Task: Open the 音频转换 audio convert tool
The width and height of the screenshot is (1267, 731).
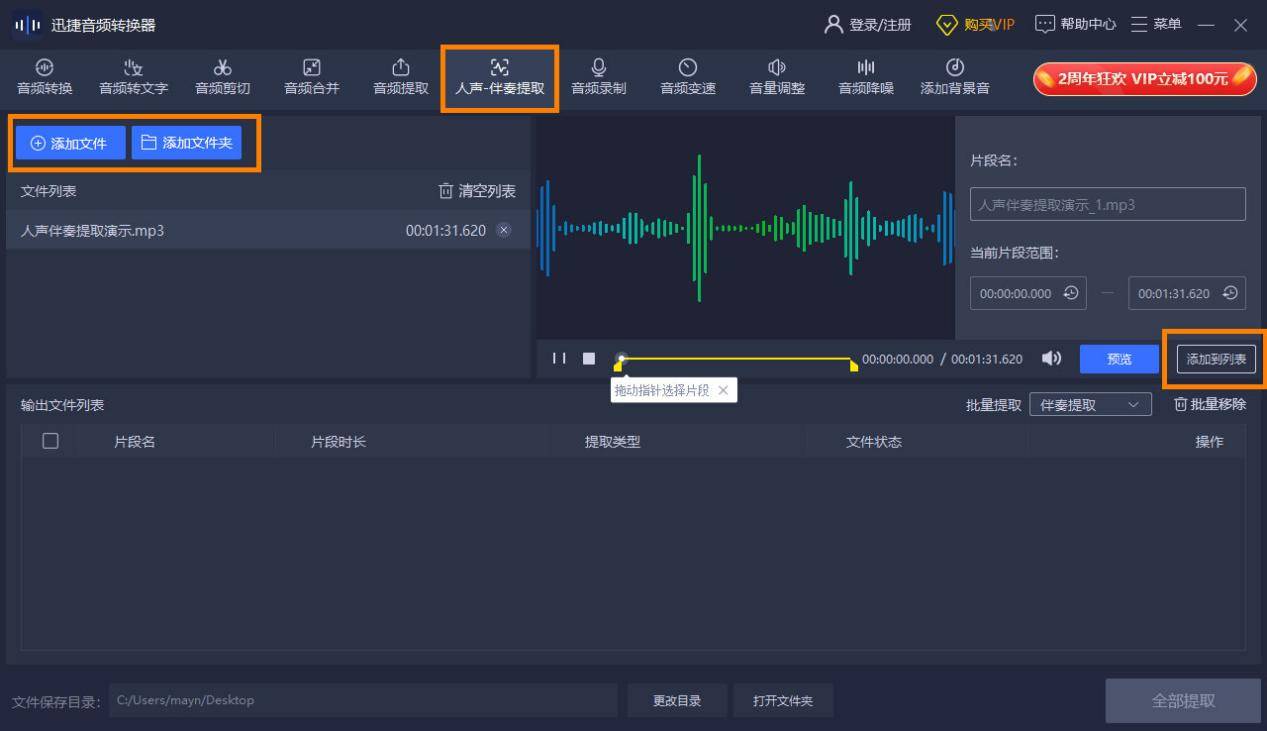Action: point(45,78)
